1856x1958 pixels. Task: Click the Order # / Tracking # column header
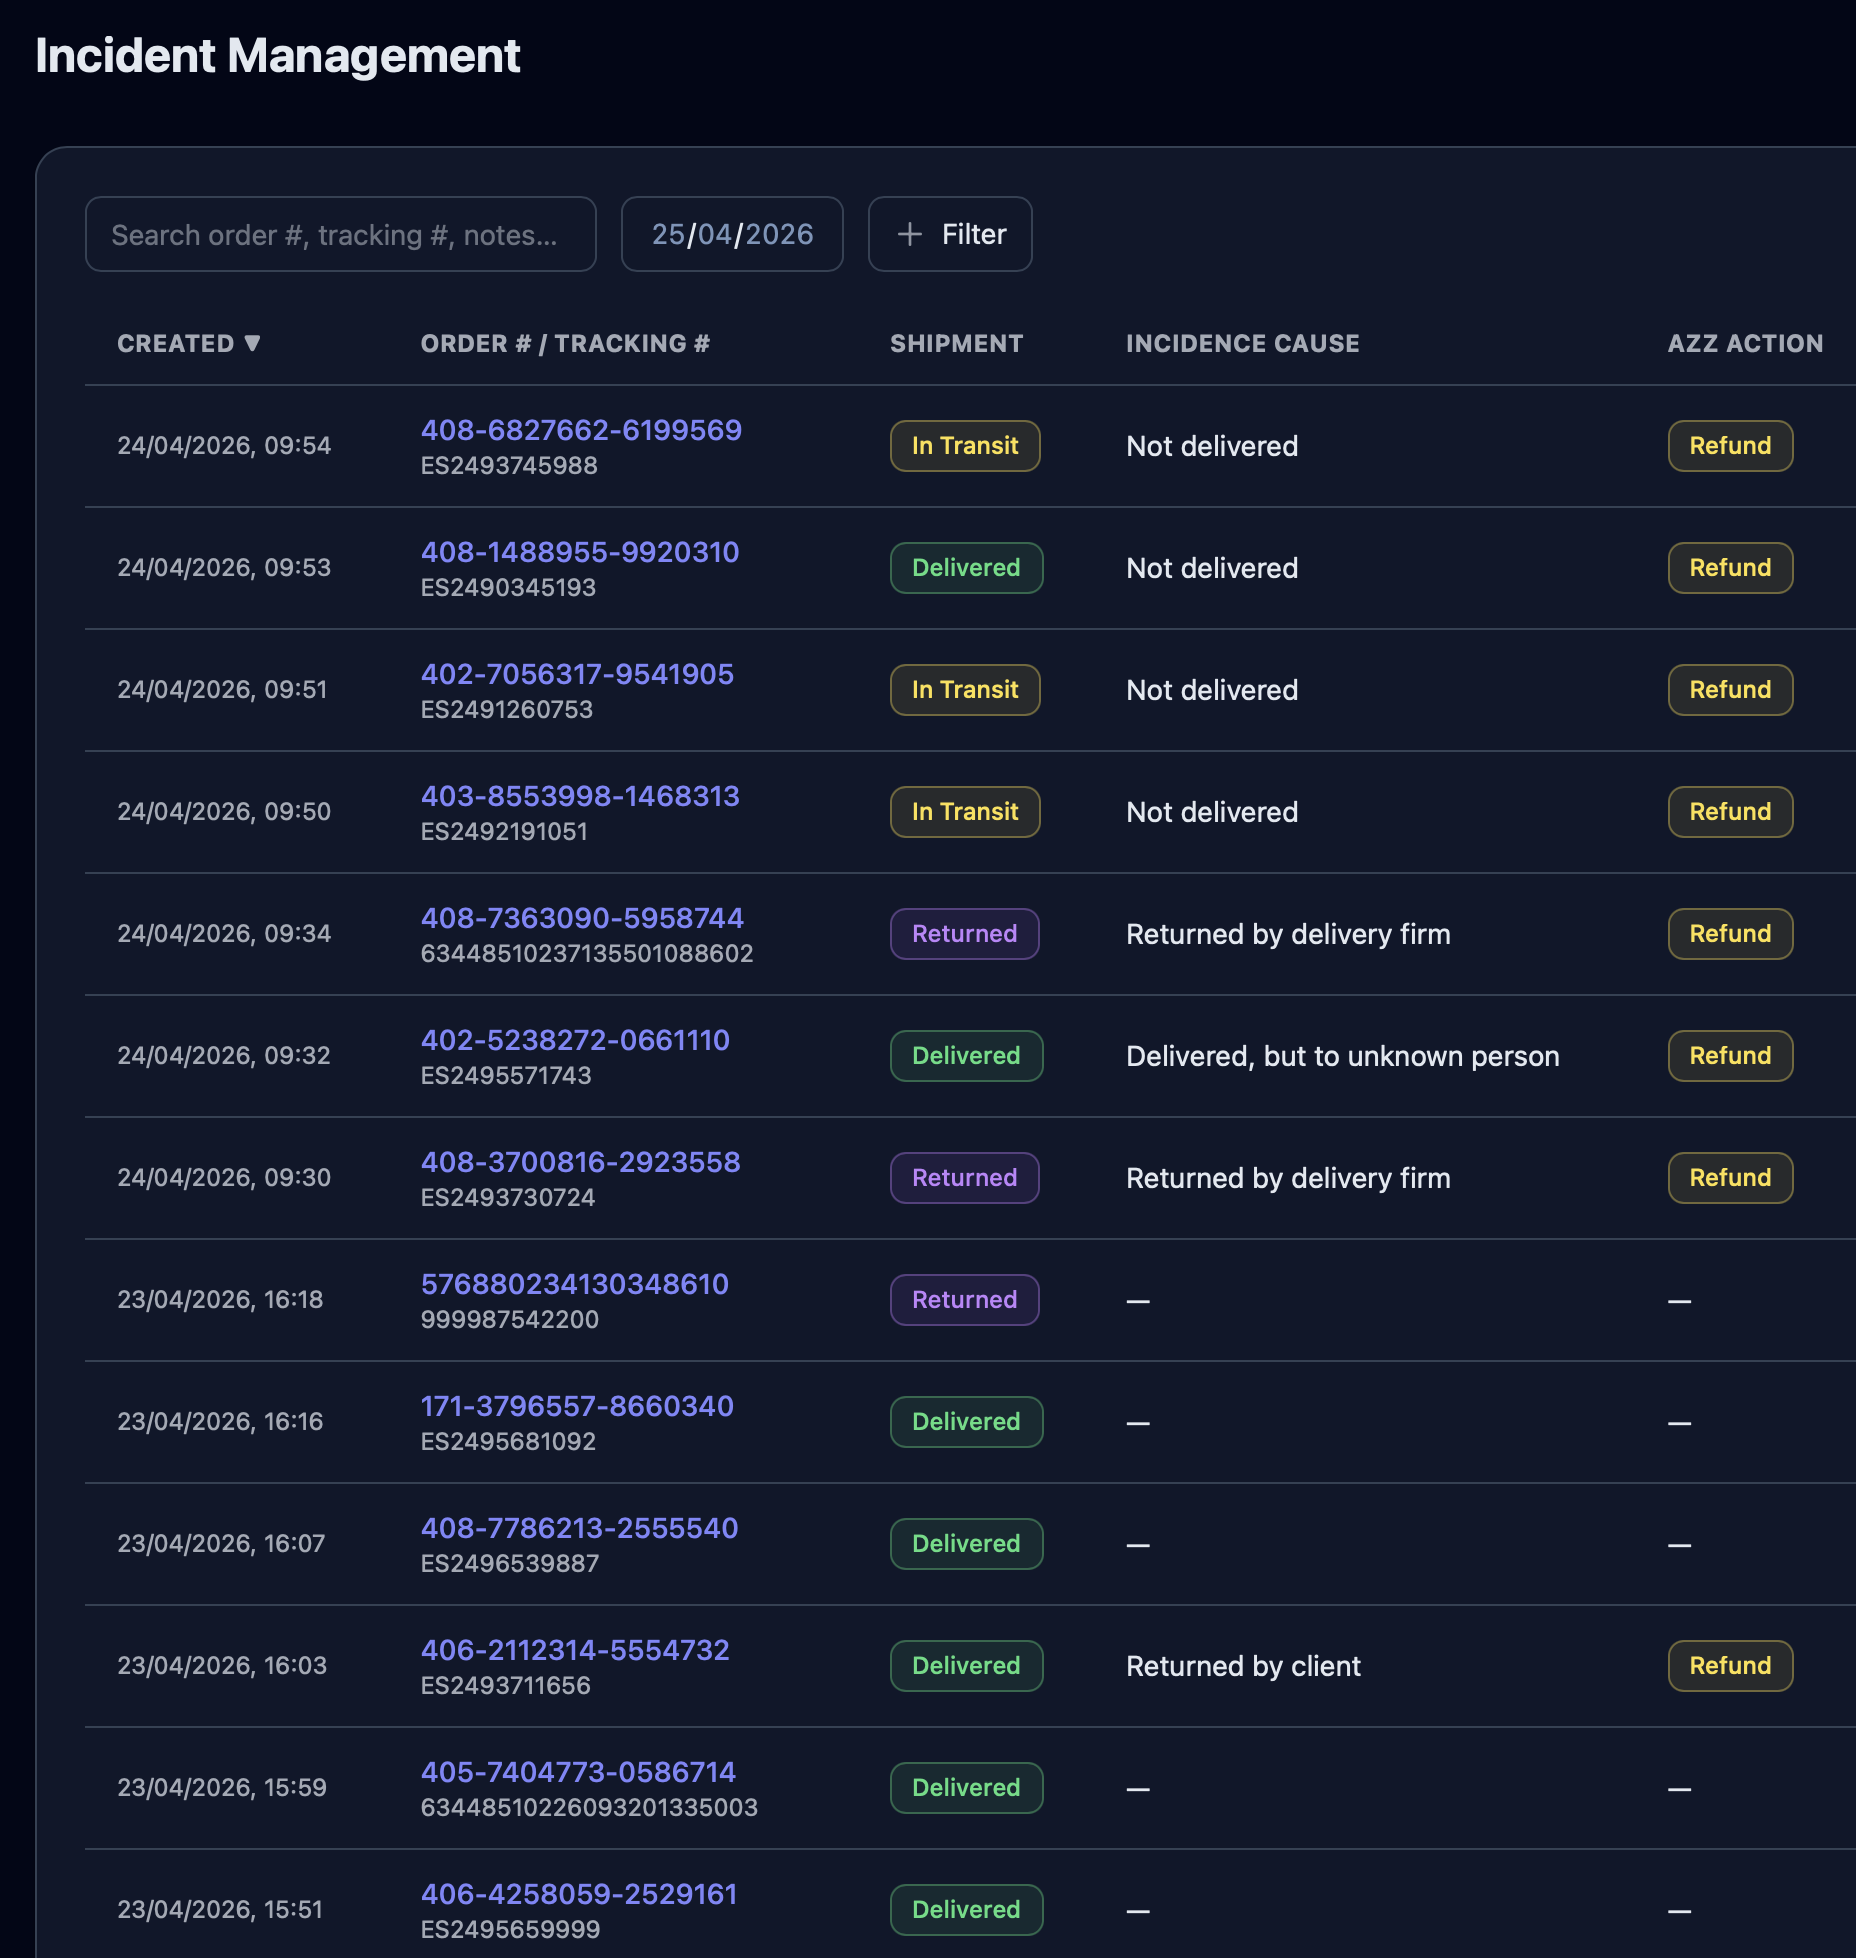pos(564,343)
